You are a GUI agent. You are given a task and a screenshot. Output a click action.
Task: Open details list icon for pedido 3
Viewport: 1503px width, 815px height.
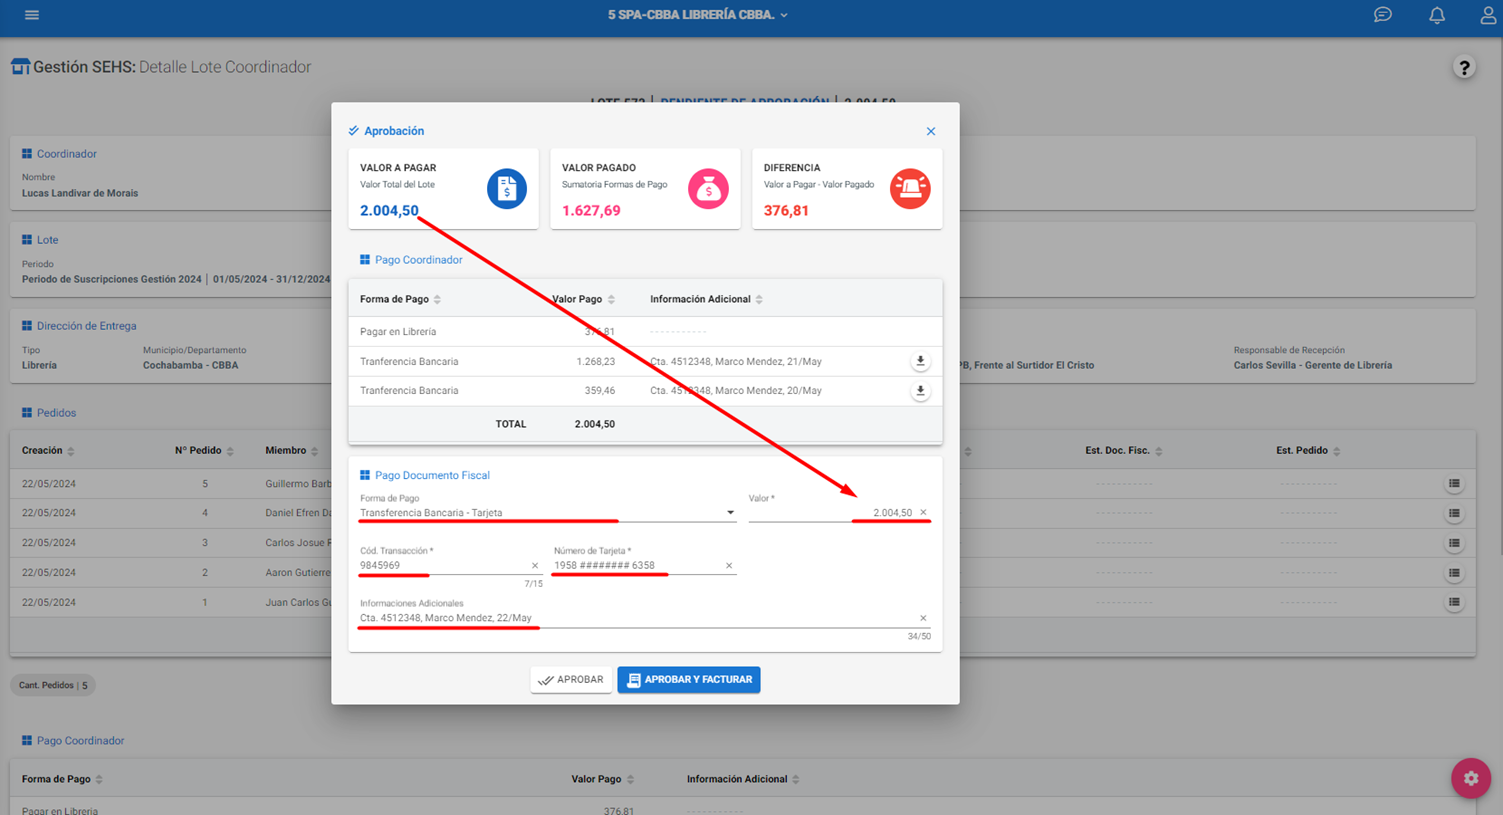point(1454,543)
